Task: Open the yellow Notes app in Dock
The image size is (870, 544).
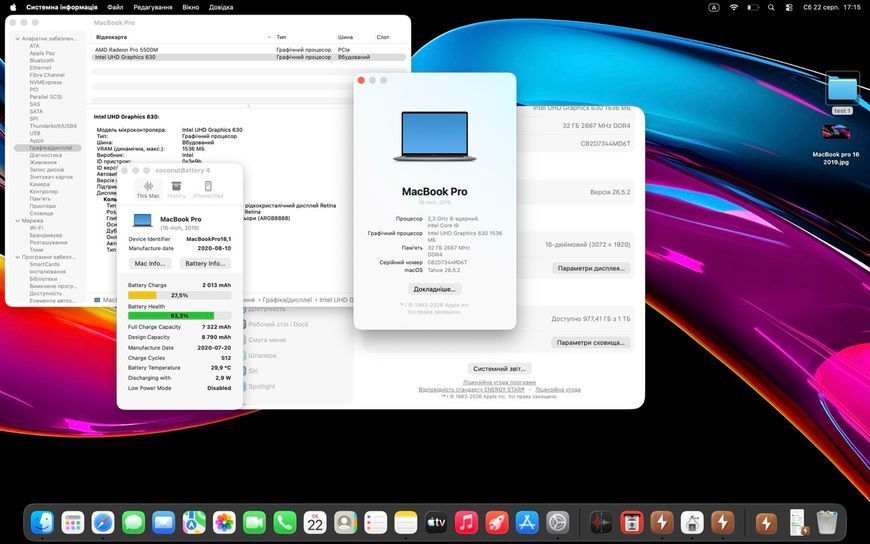Action: coord(406,522)
